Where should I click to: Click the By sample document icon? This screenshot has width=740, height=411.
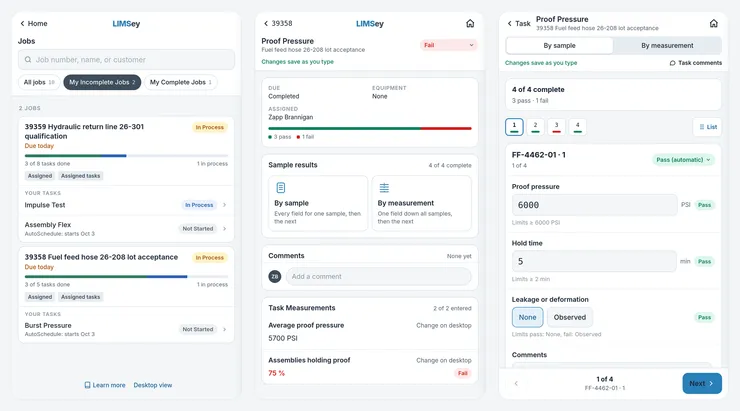click(281, 188)
